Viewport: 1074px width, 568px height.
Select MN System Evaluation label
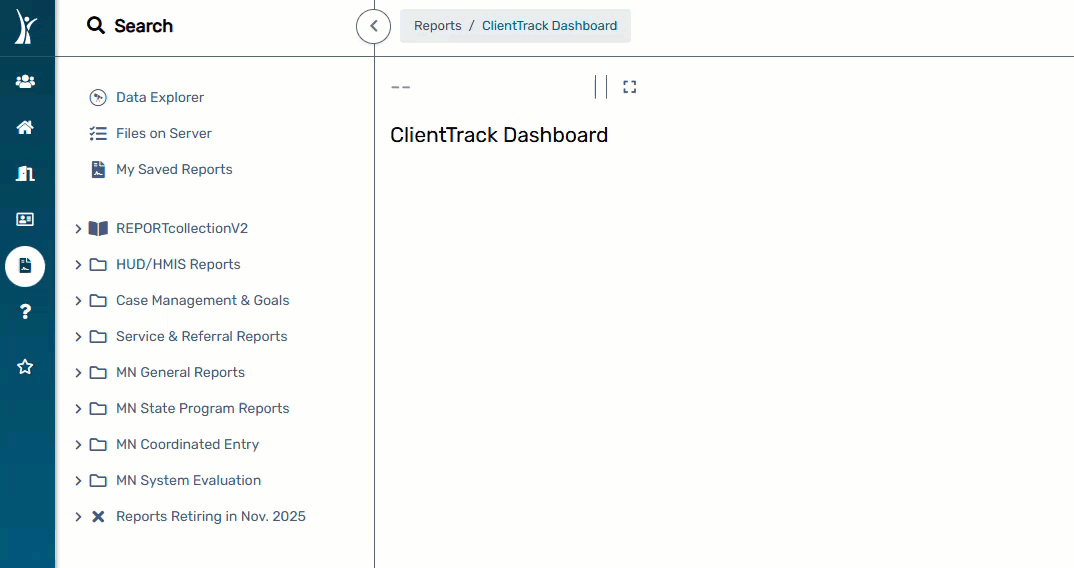coord(188,480)
